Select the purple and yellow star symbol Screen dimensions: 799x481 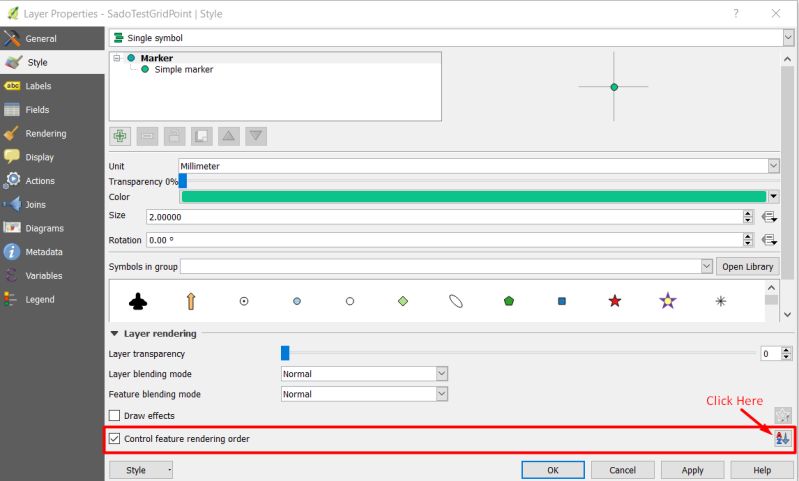pyautogui.click(x=668, y=301)
